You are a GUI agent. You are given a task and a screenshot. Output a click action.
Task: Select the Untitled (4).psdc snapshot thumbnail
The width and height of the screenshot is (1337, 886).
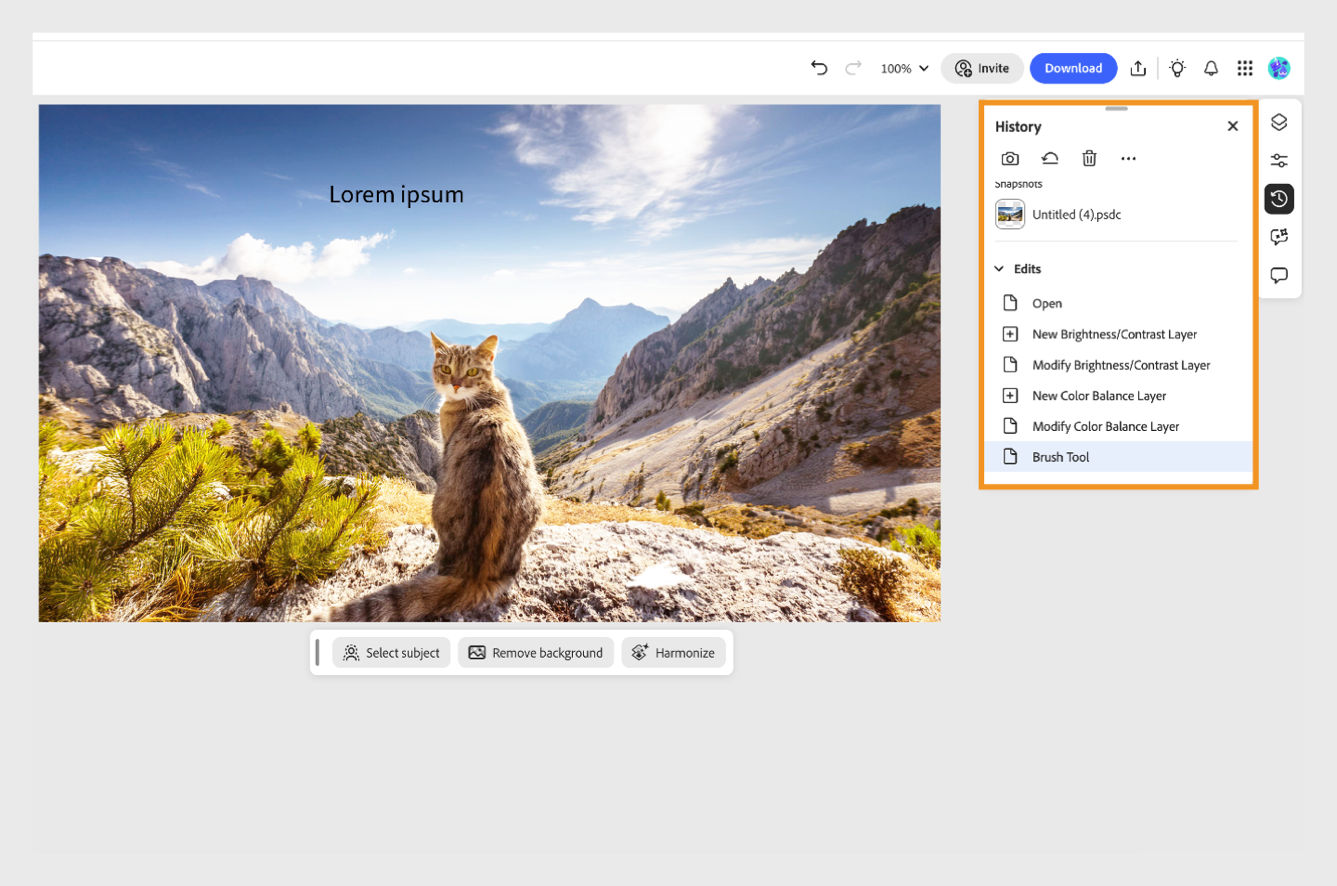pyautogui.click(x=1010, y=214)
